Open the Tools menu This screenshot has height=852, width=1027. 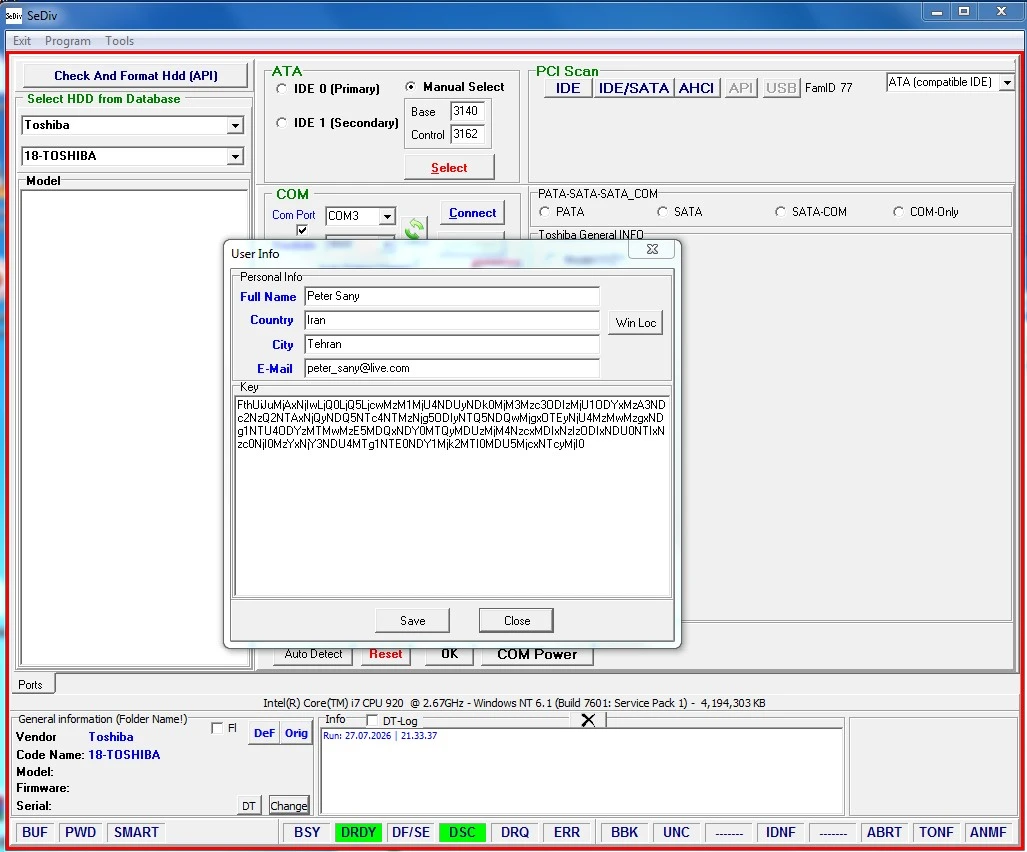(x=119, y=41)
